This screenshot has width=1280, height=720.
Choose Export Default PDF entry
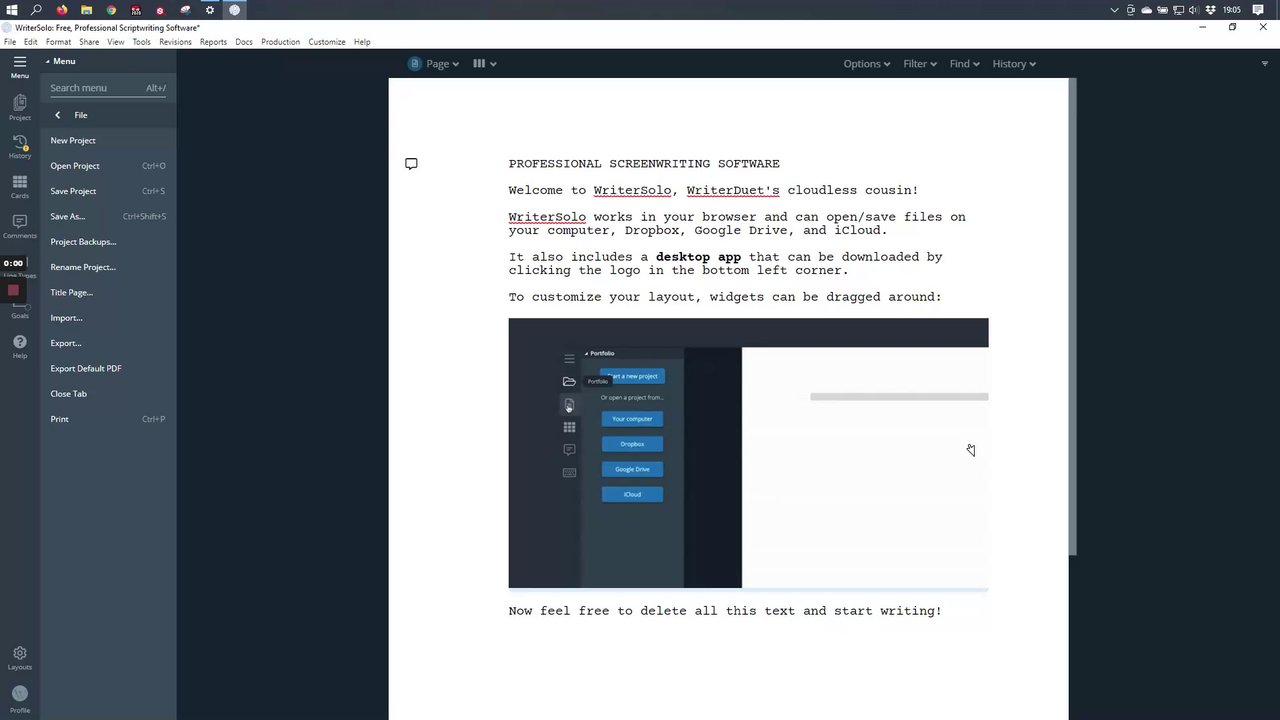click(x=108, y=369)
